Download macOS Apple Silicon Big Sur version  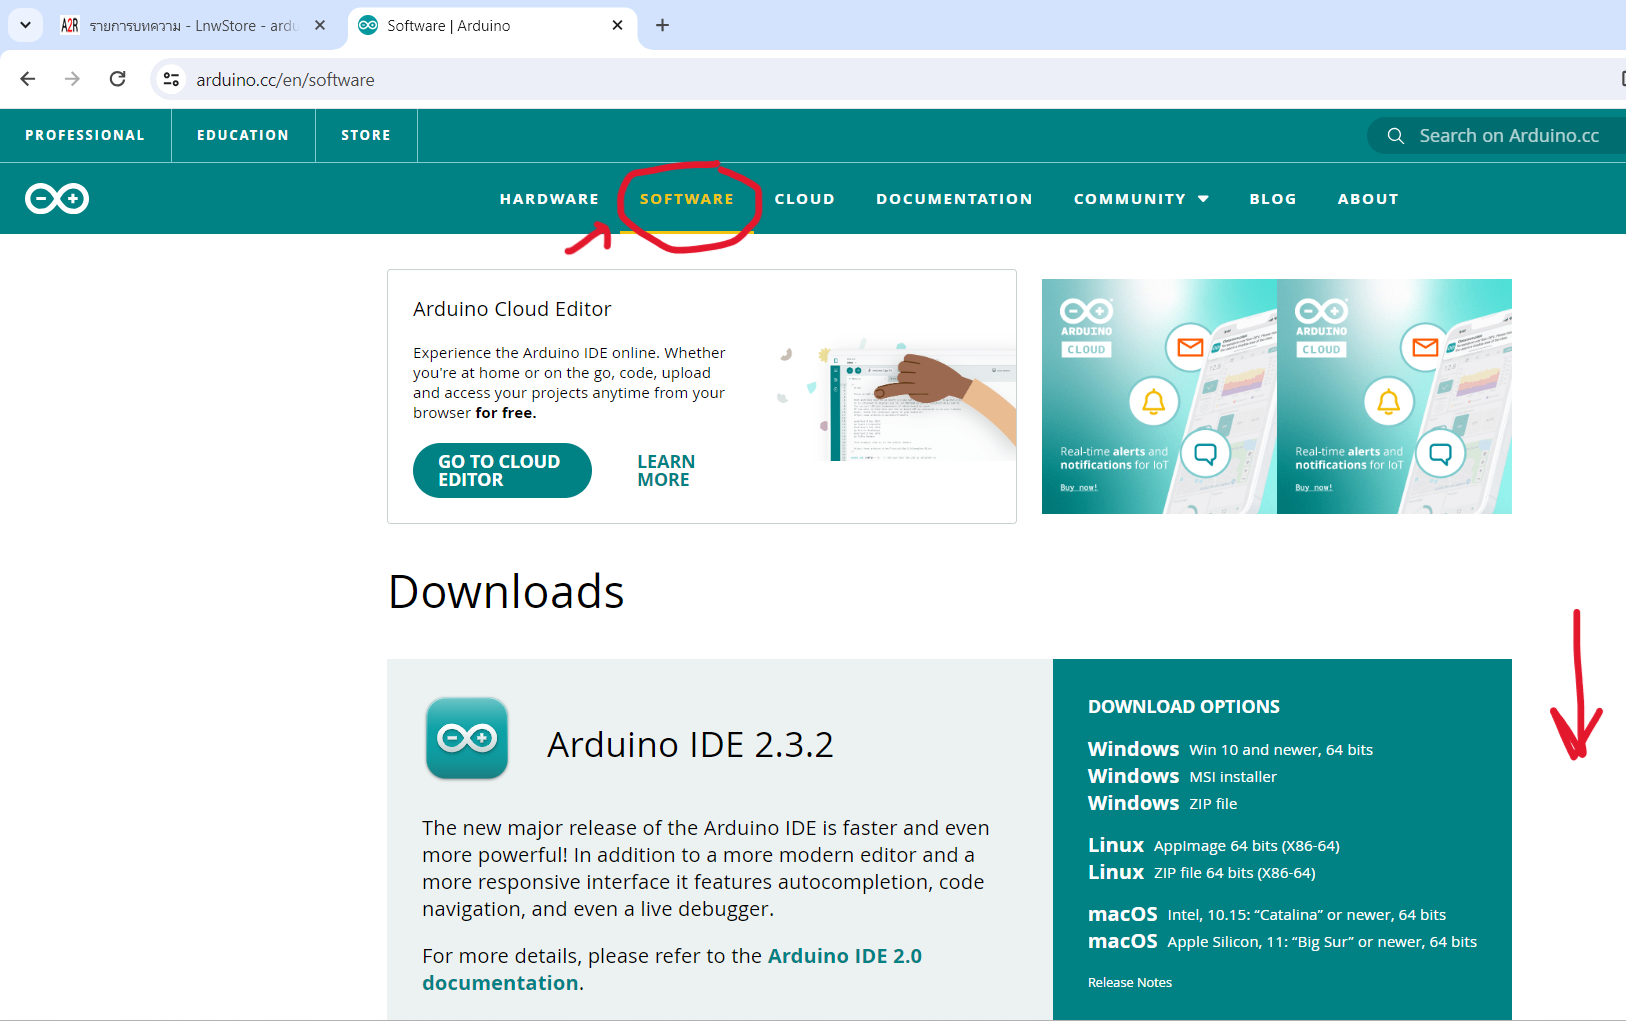[1282, 941]
